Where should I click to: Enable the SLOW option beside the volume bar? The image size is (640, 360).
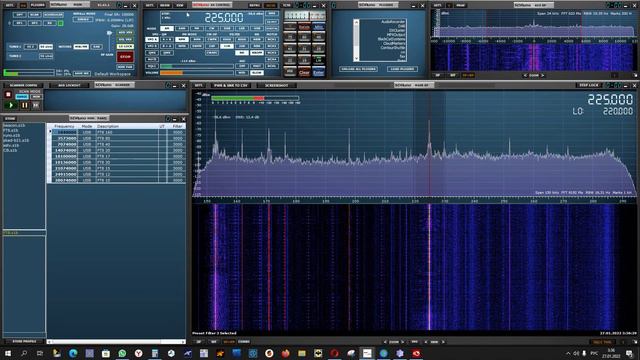256,73
